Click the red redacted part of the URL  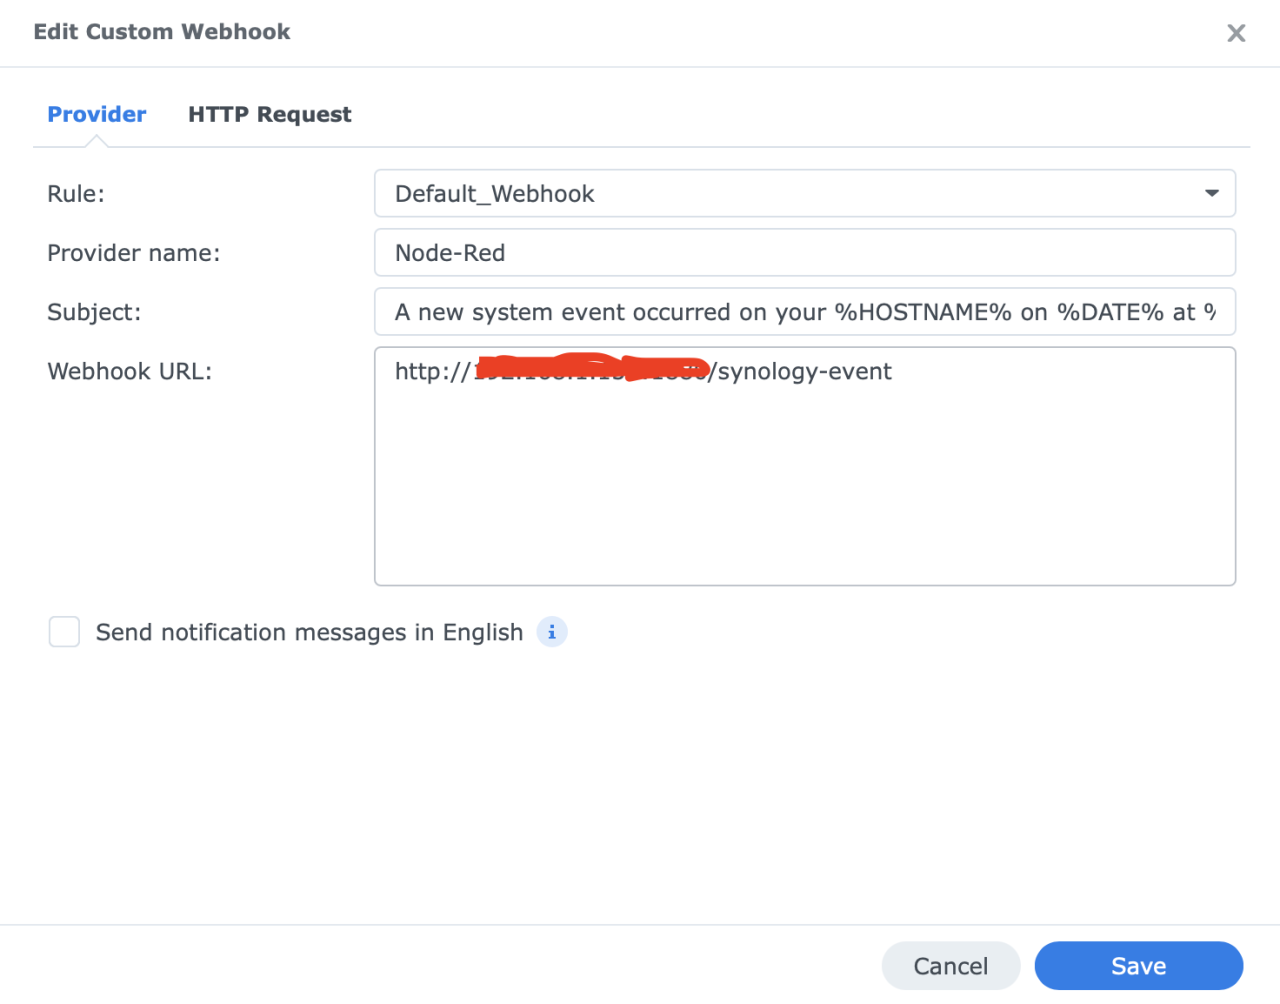(590, 370)
